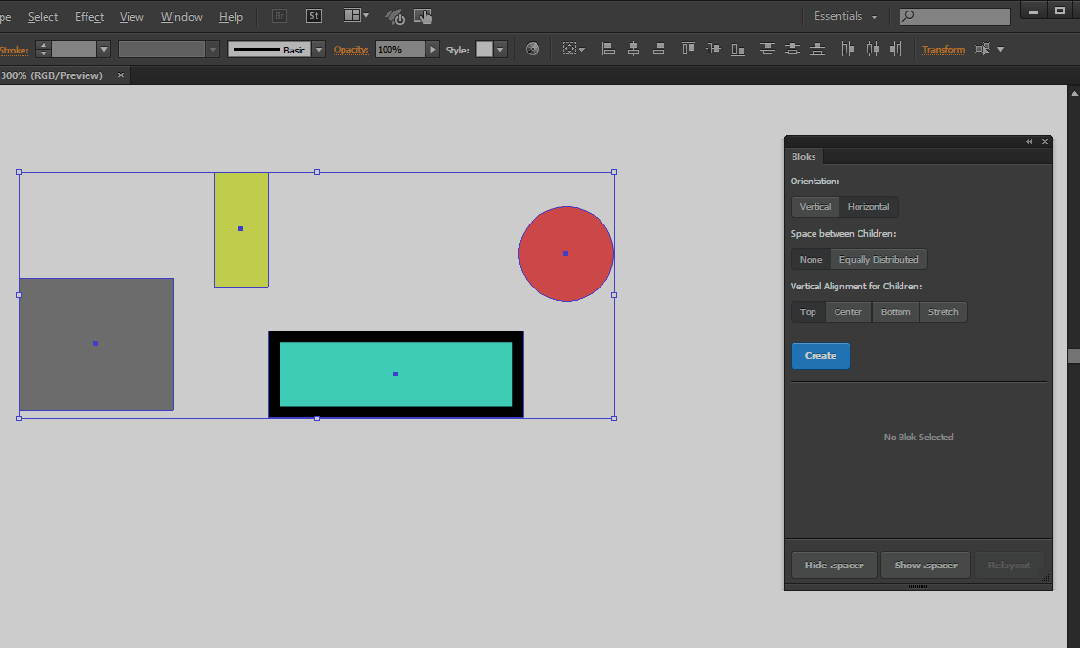
Task: Choose Center vertical alignment for children
Action: (848, 312)
